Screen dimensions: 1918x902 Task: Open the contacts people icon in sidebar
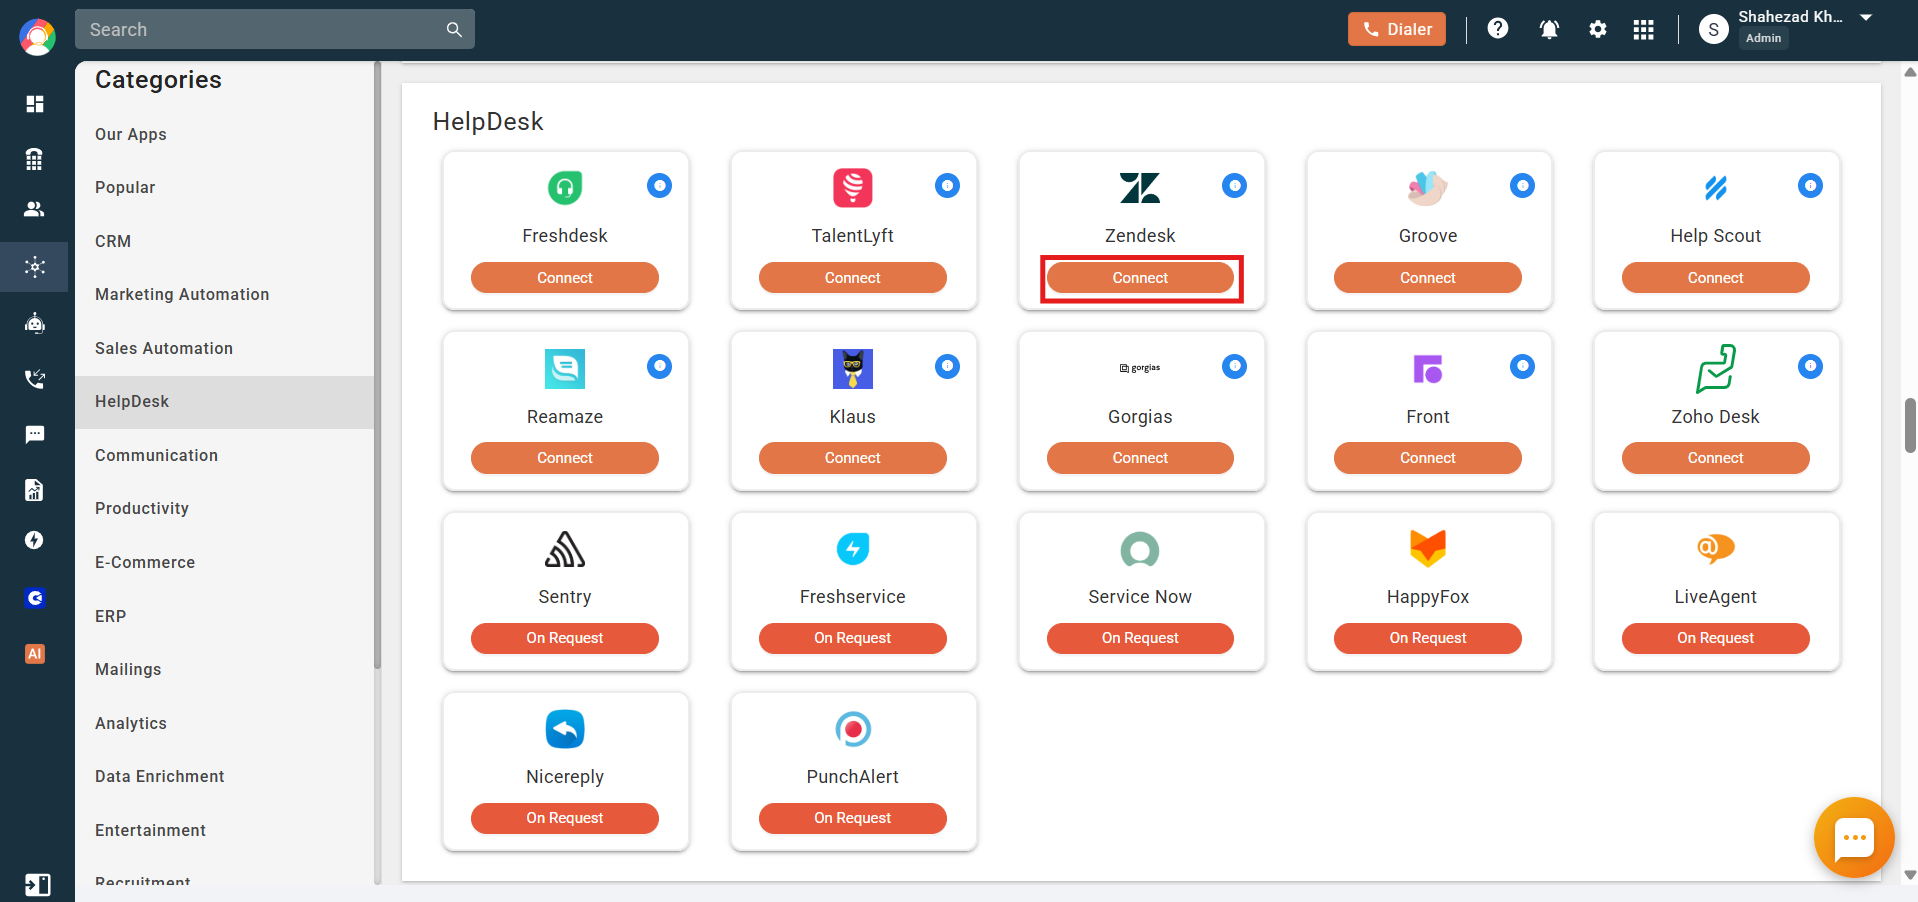[35, 209]
